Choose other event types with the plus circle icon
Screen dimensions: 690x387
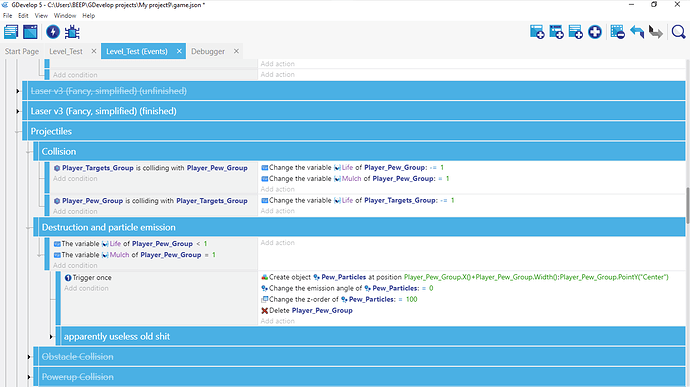coord(595,32)
